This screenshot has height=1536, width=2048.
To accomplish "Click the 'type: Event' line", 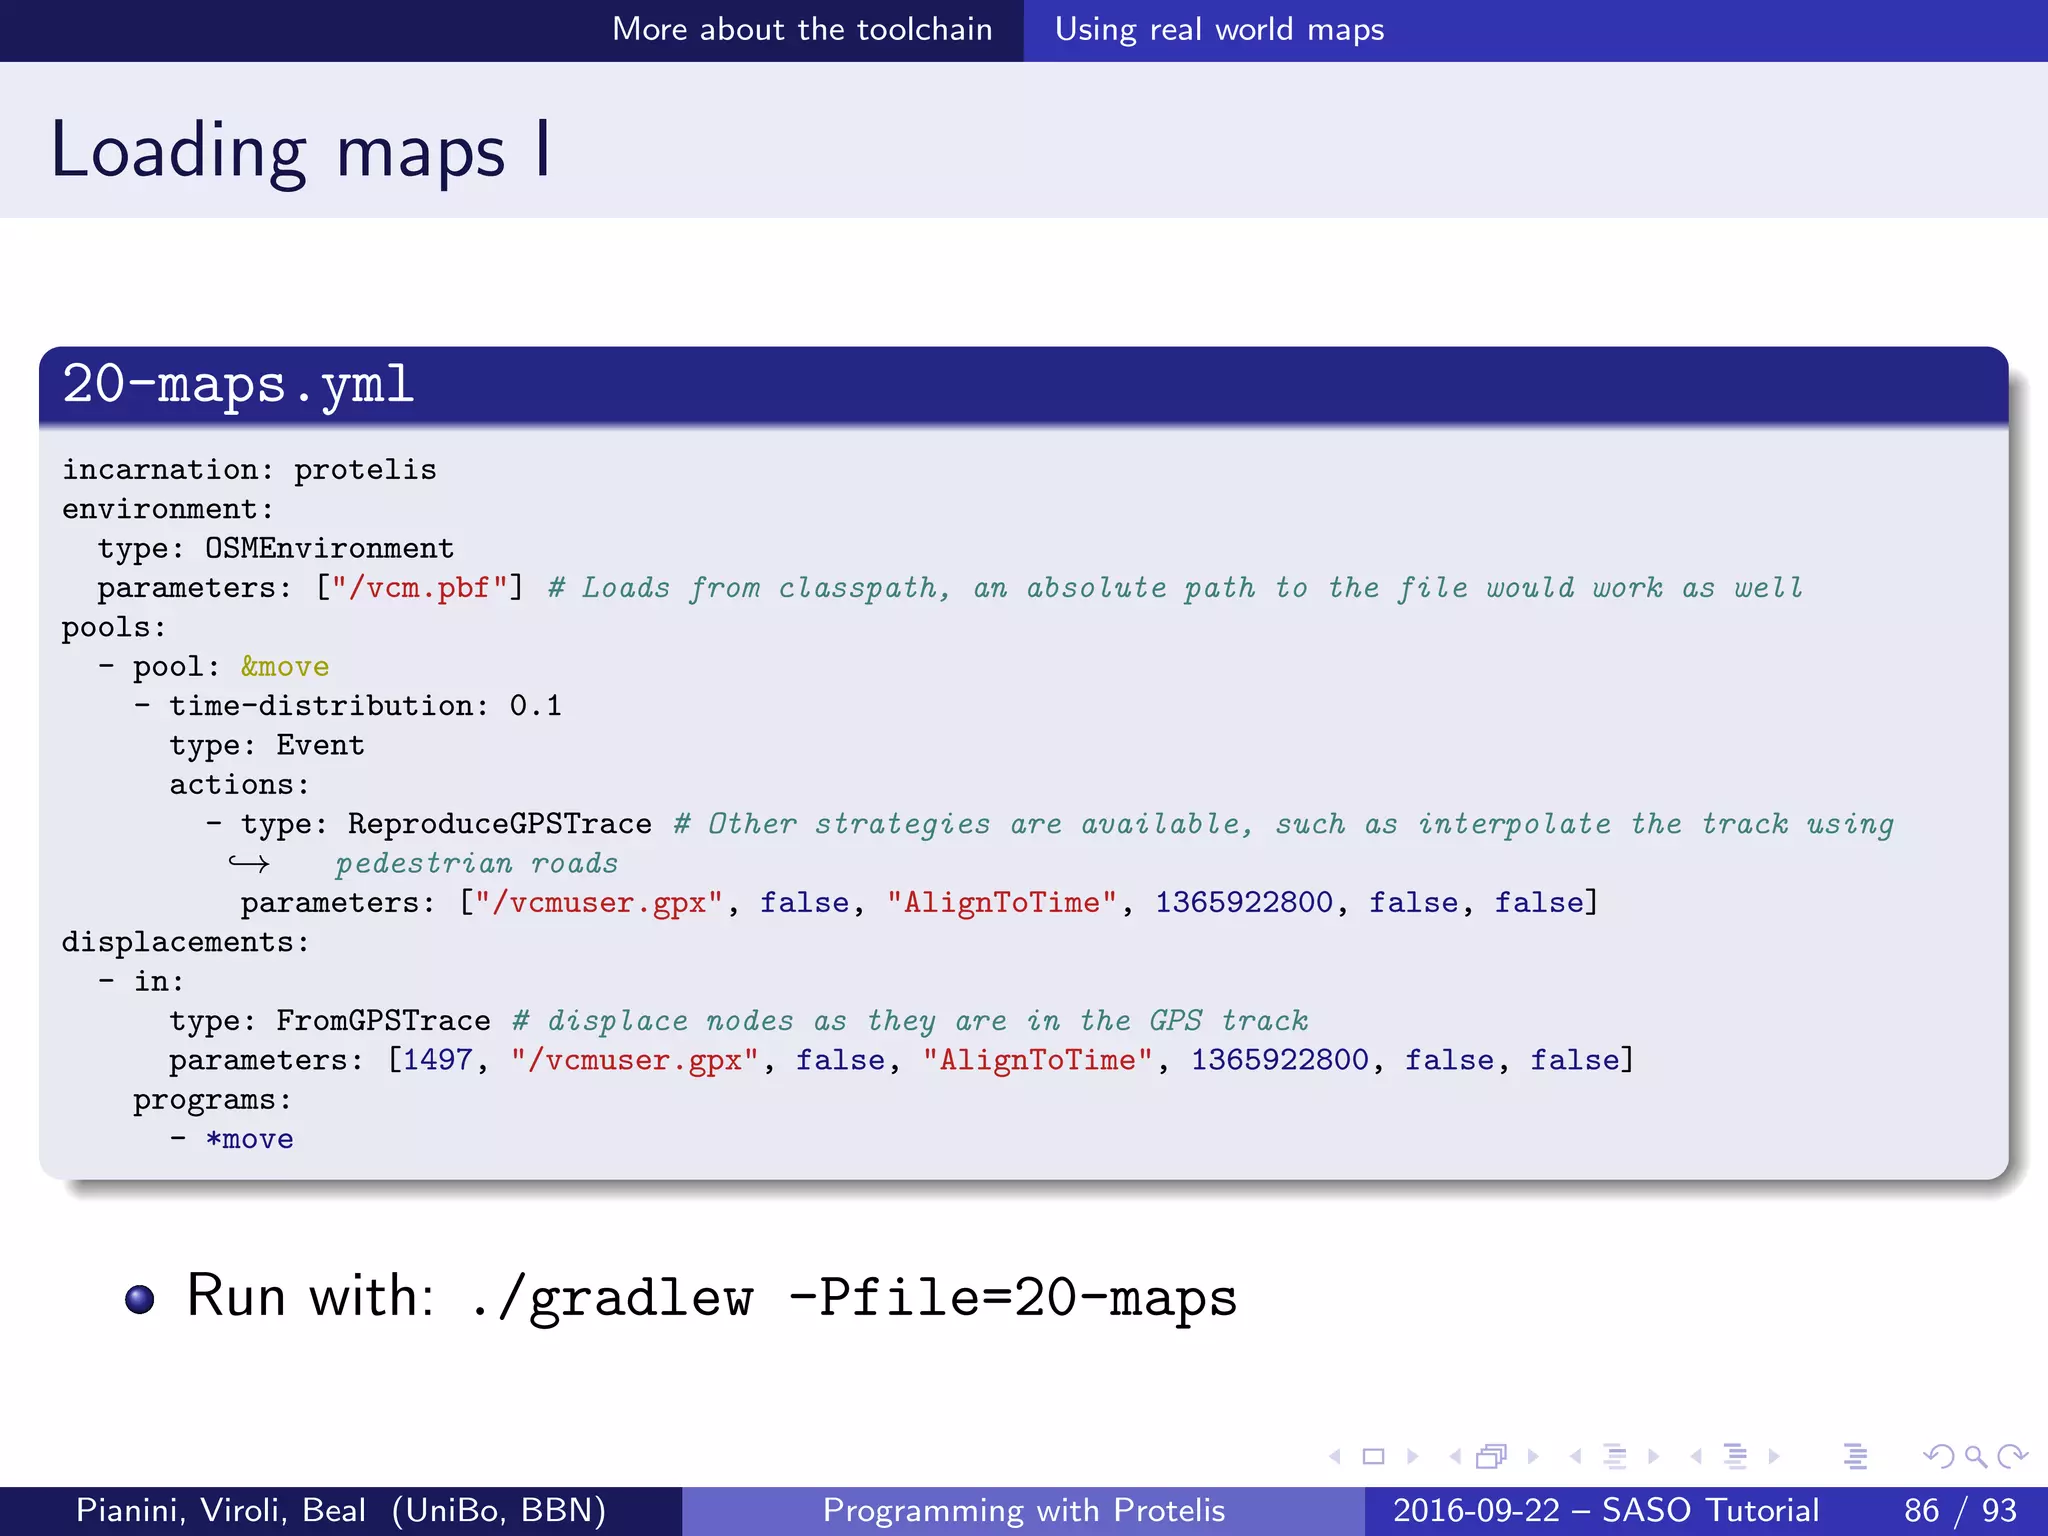I will click(266, 746).
